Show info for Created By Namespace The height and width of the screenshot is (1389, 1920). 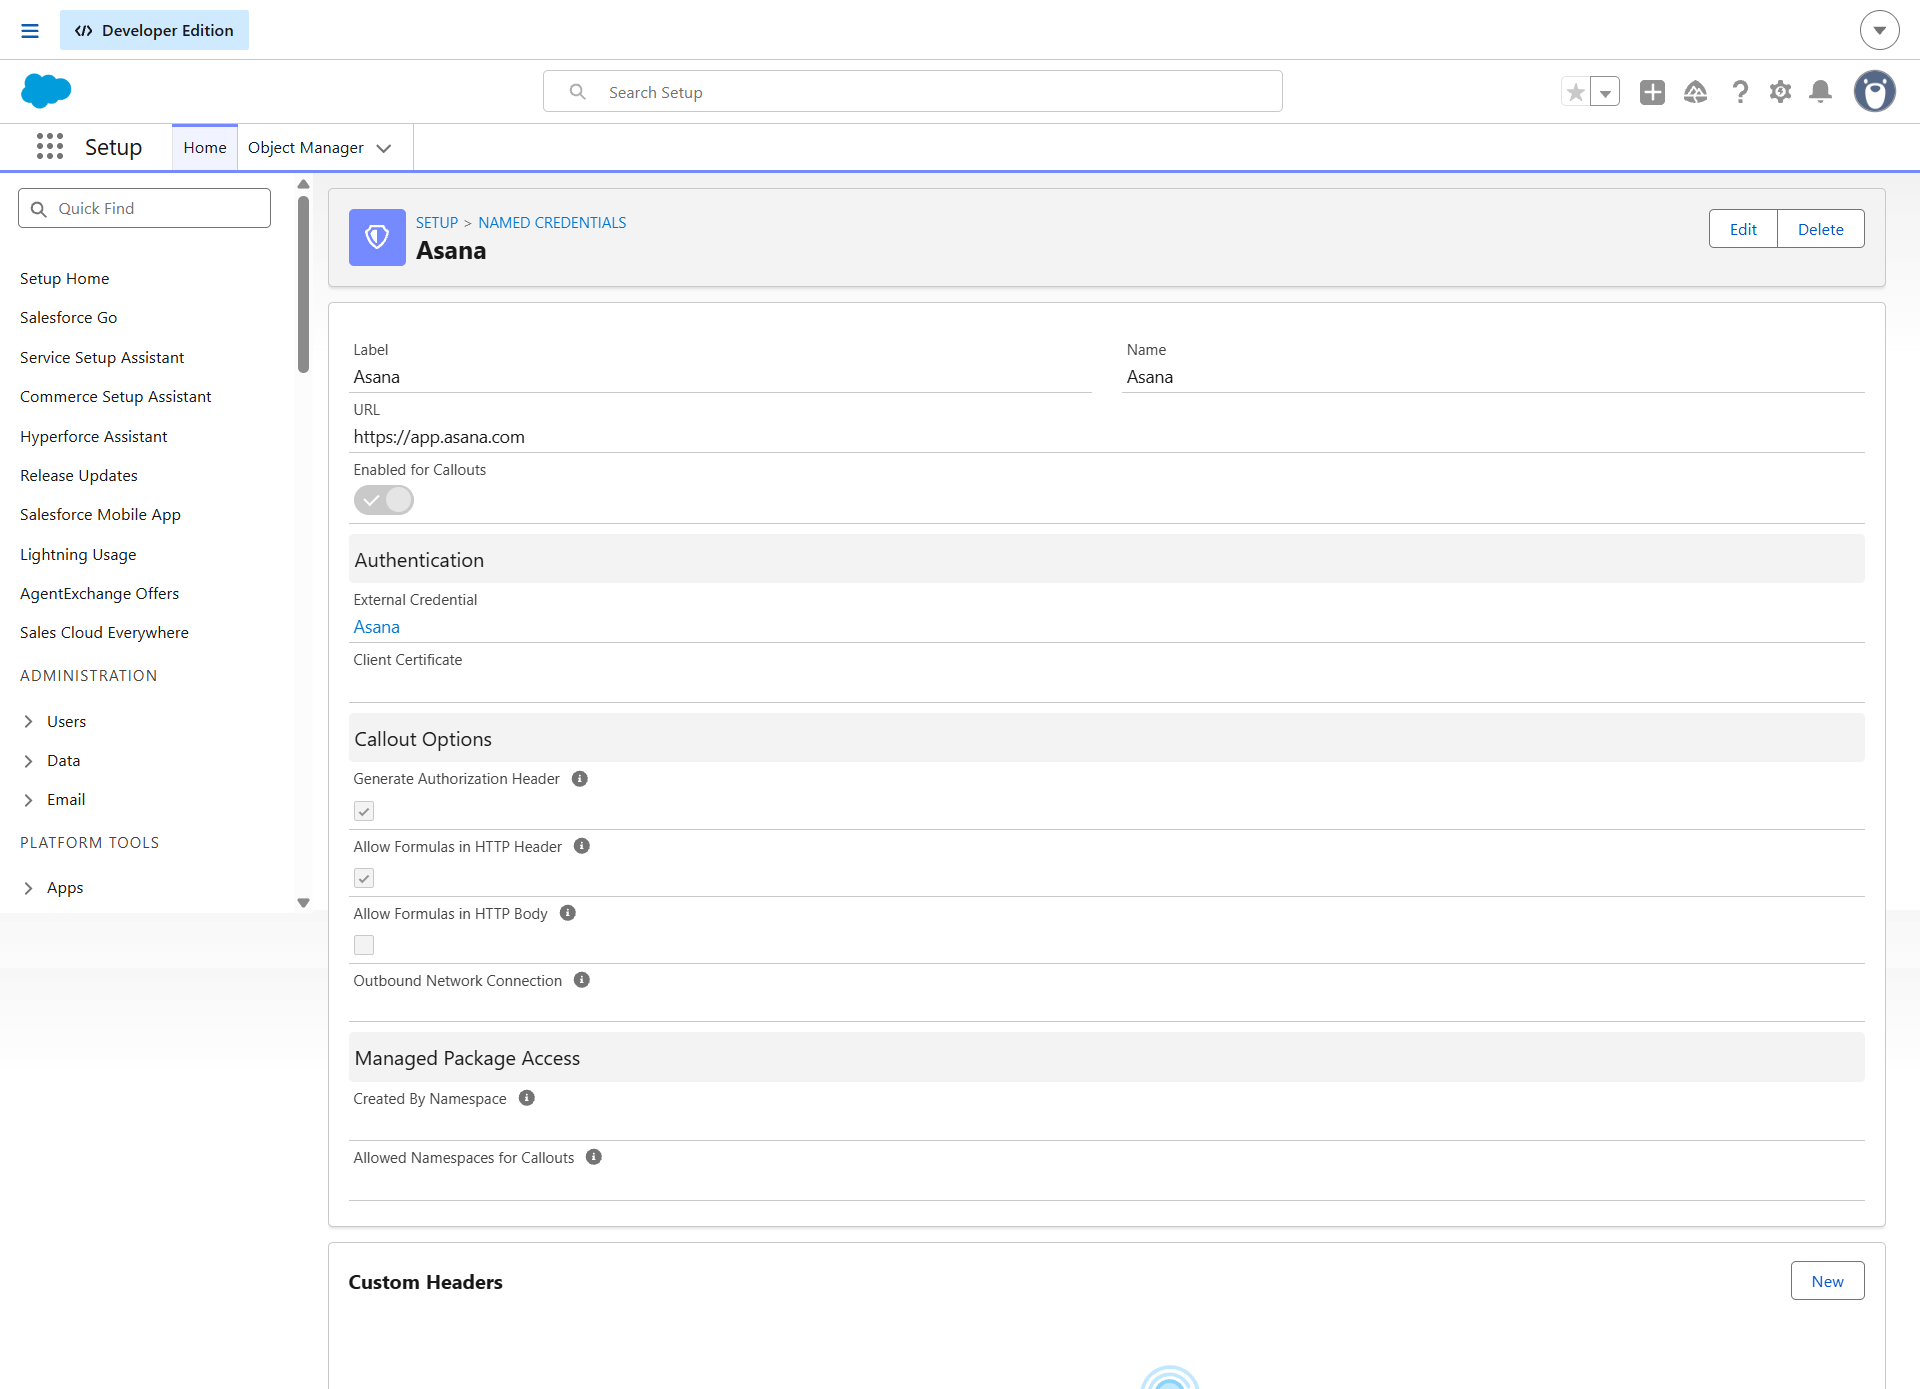pyautogui.click(x=527, y=1098)
